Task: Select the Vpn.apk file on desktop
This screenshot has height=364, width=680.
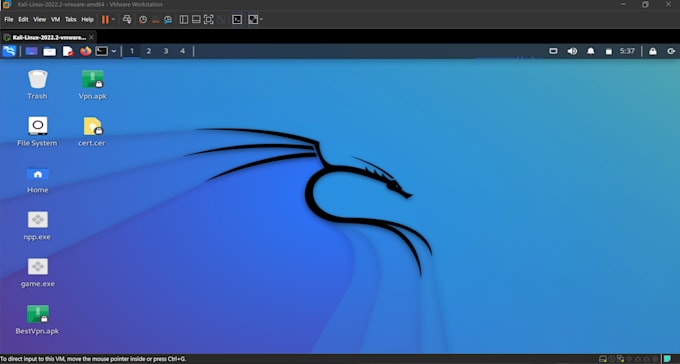Action: click(x=92, y=85)
